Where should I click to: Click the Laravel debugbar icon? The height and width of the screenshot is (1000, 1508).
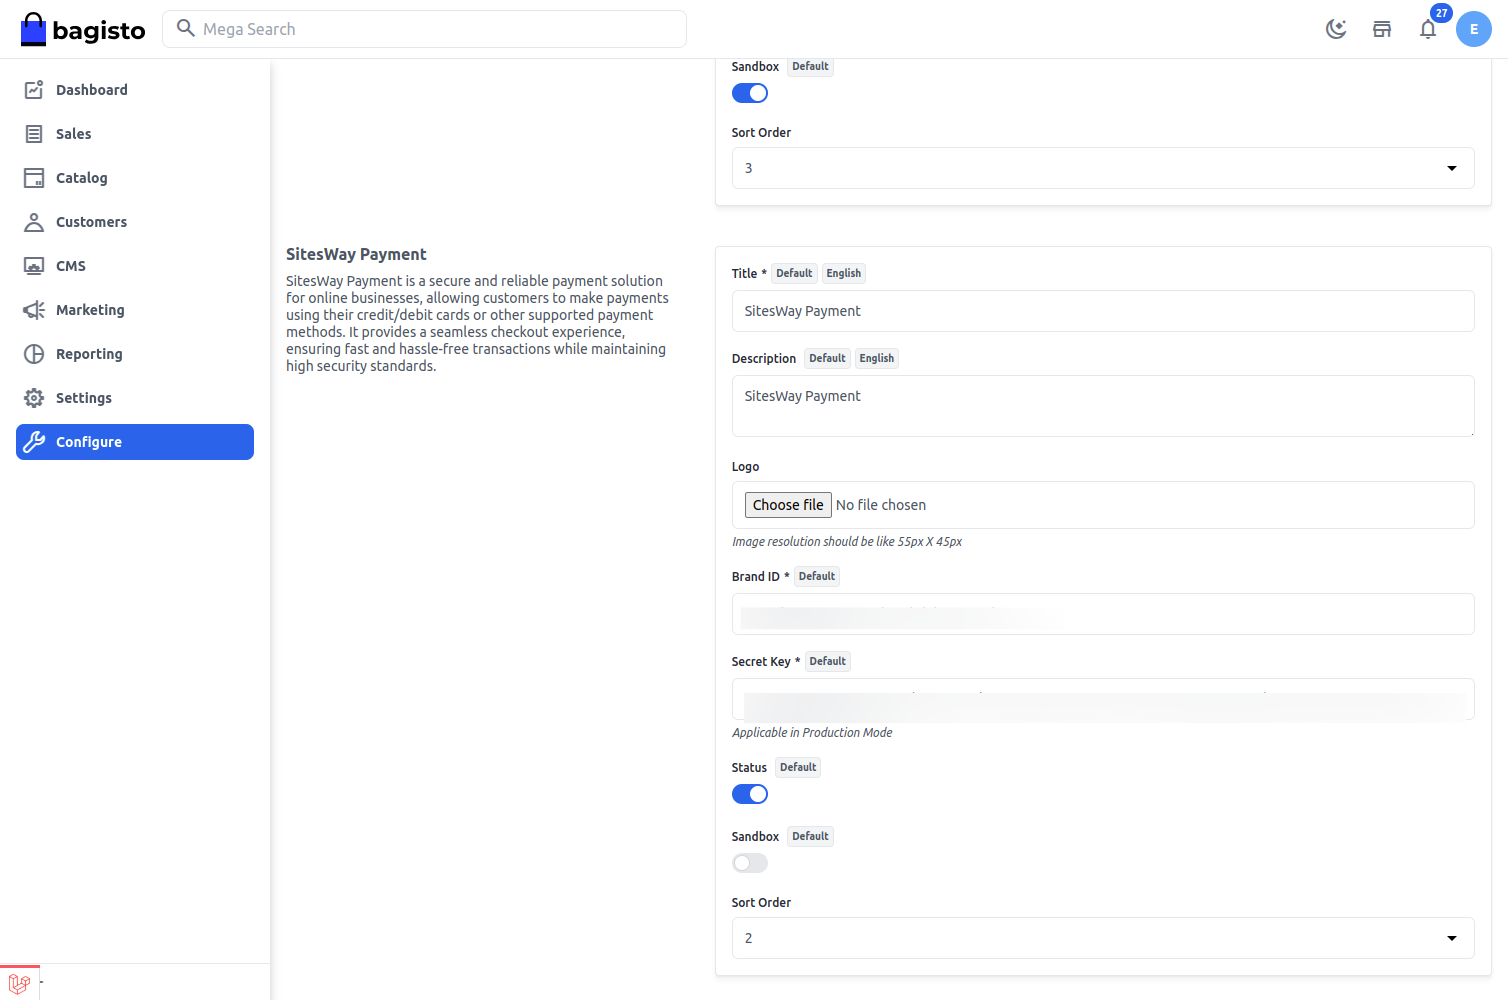click(x=19, y=983)
